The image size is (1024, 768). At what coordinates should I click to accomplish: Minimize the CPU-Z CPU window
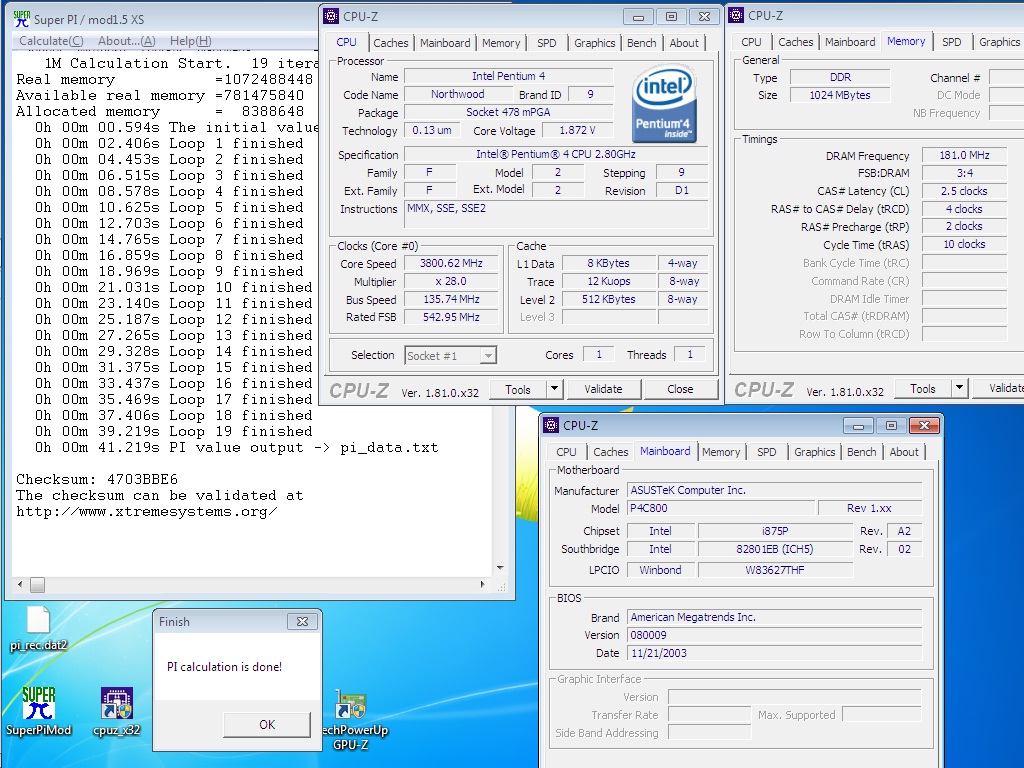(638, 17)
